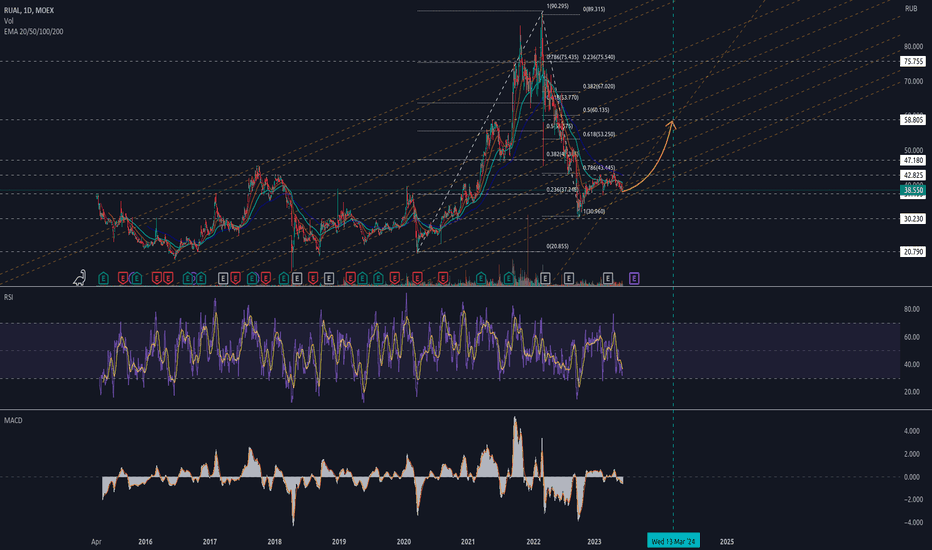Click the Fibonacci label 0(20.855)
The height and width of the screenshot is (550, 932).
click(558, 246)
